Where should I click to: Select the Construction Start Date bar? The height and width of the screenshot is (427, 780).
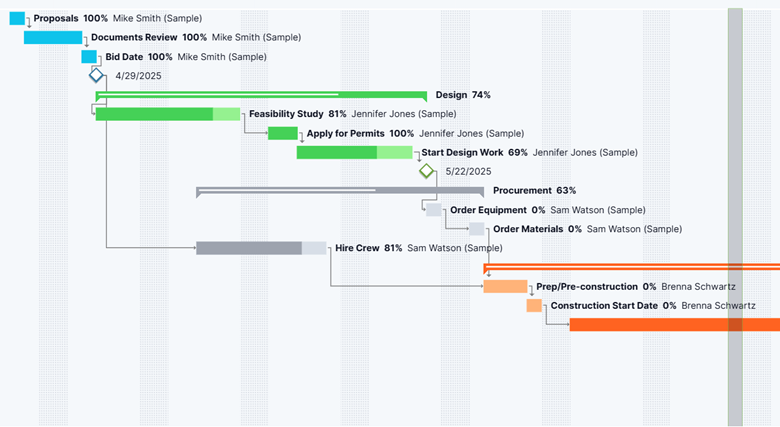point(534,305)
